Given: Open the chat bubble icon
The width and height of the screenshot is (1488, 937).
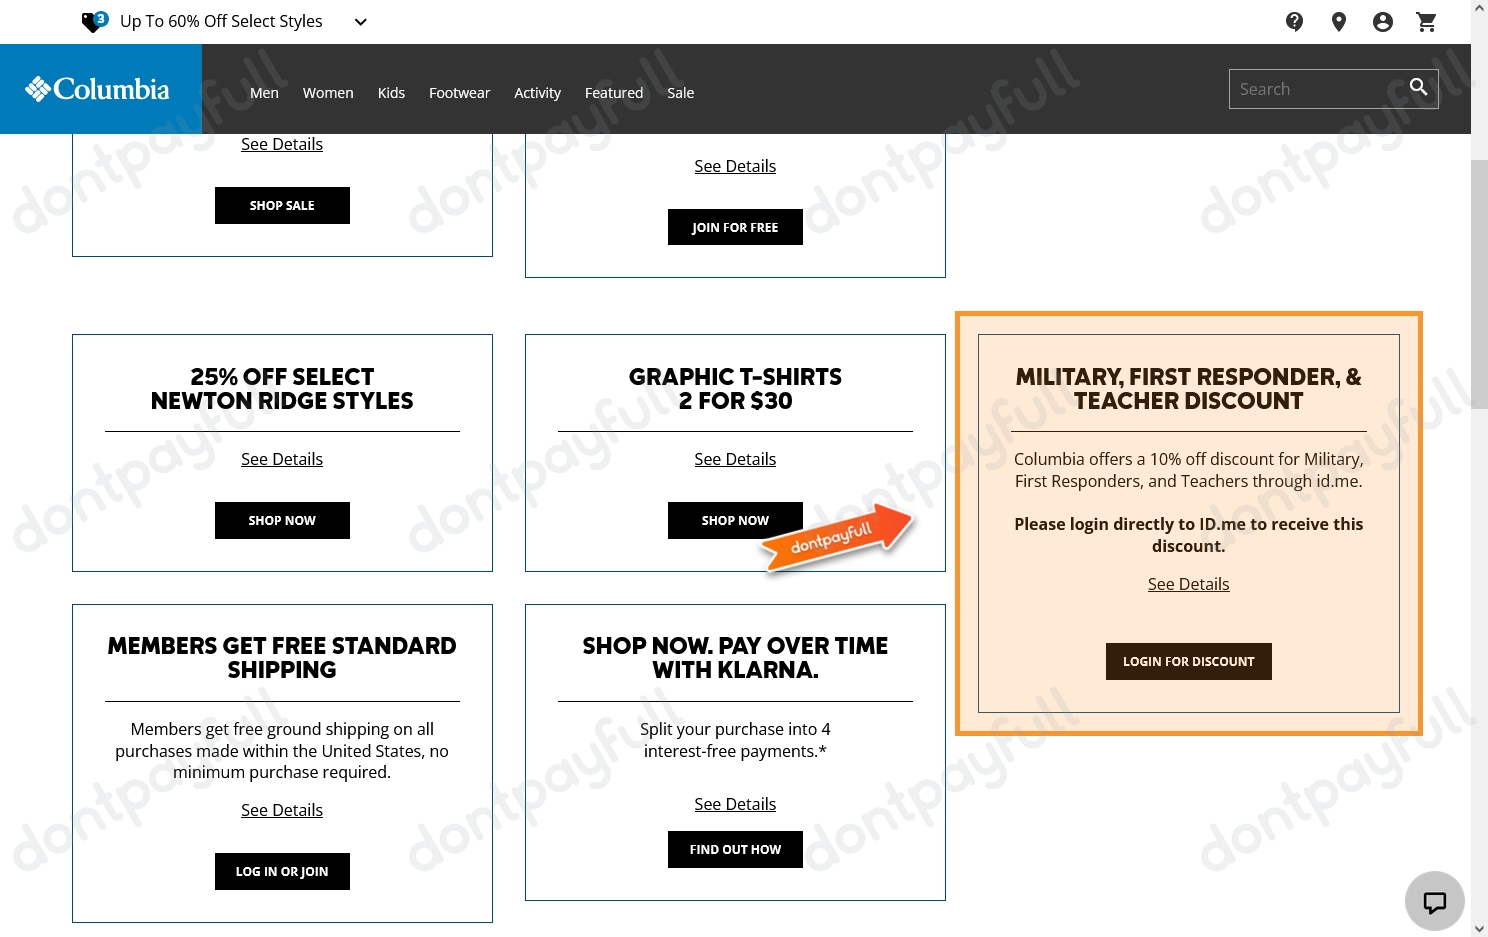Looking at the screenshot, I should pos(1434,900).
